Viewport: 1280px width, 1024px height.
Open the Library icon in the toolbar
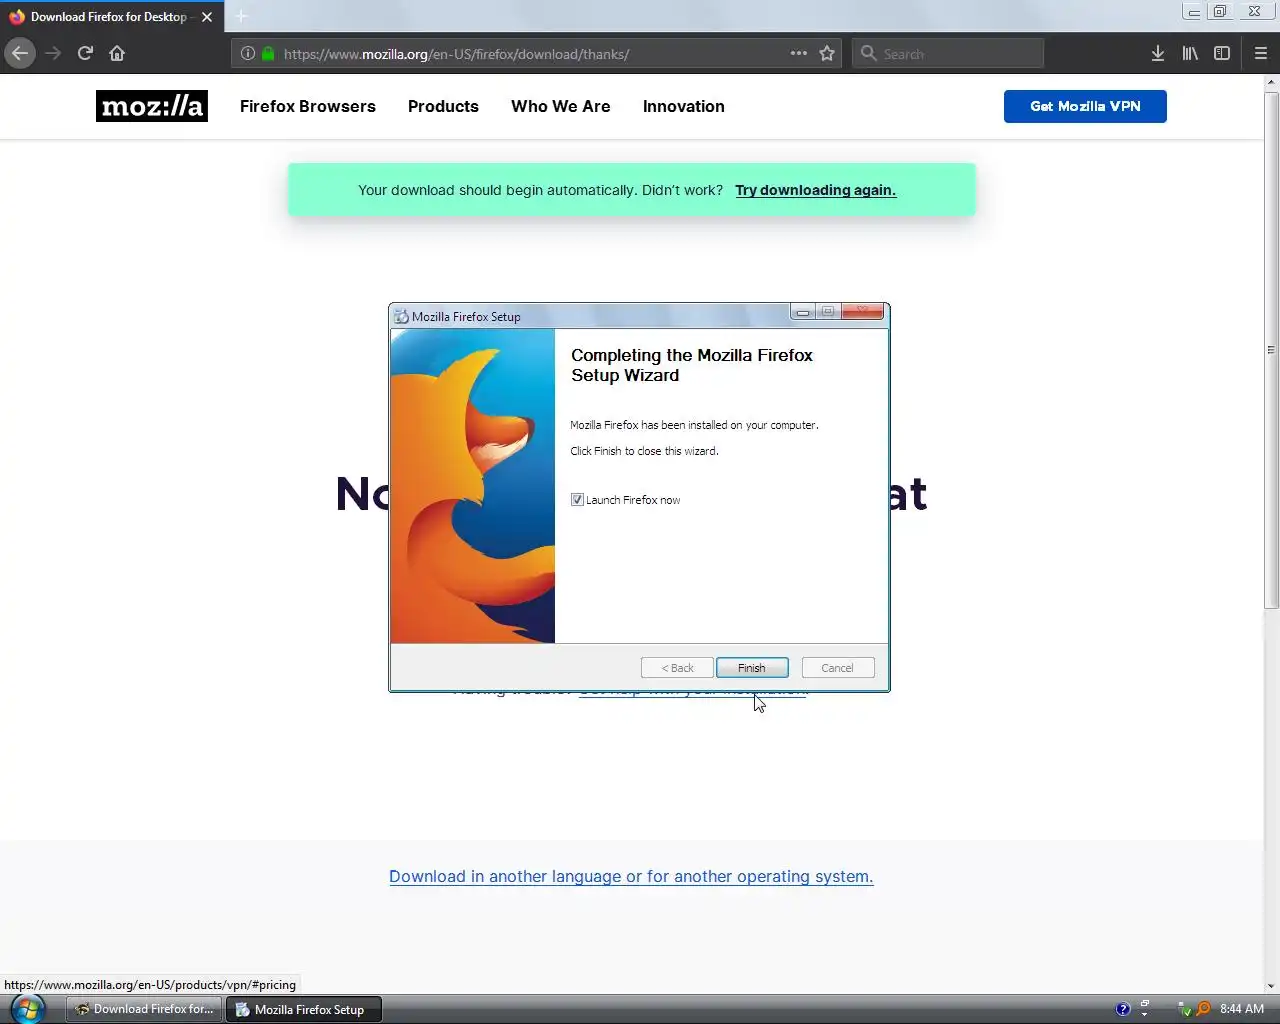(x=1190, y=53)
